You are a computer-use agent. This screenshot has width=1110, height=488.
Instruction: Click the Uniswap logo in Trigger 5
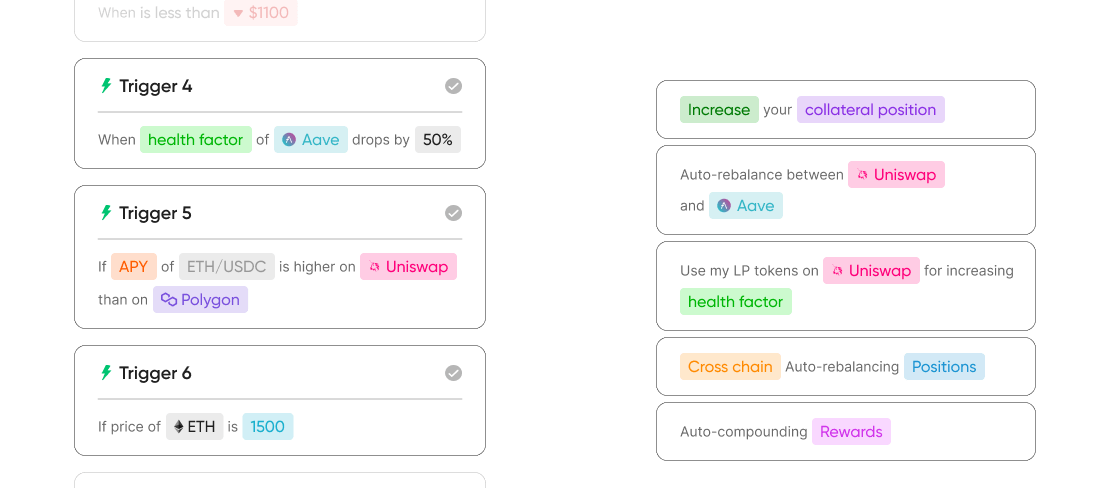(375, 267)
